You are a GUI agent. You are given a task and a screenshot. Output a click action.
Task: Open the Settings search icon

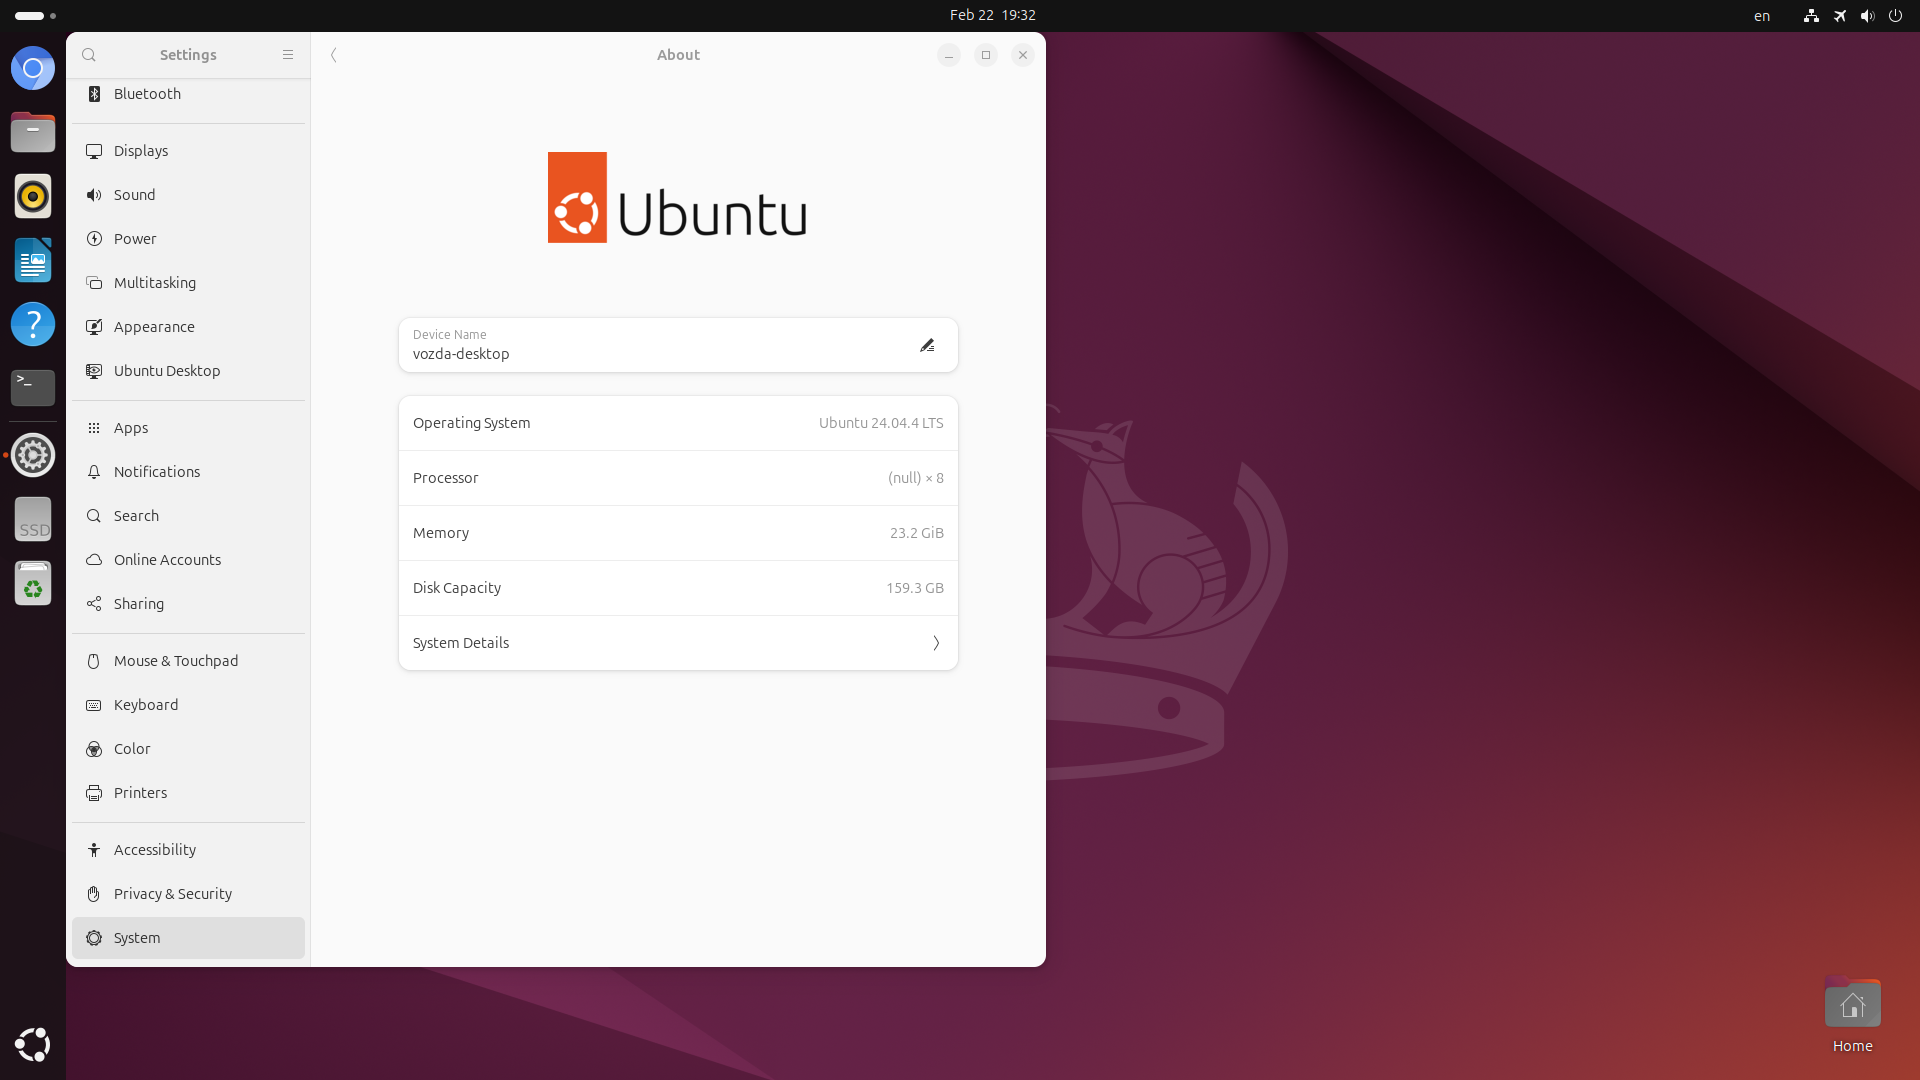tap(89, 55)
